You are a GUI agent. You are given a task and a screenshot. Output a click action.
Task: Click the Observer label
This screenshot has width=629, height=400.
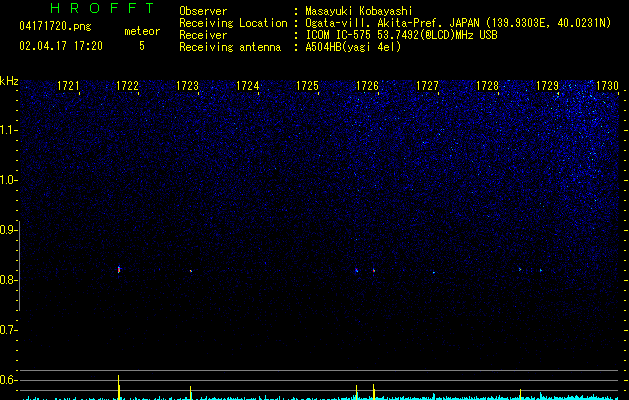pos(203,11)
